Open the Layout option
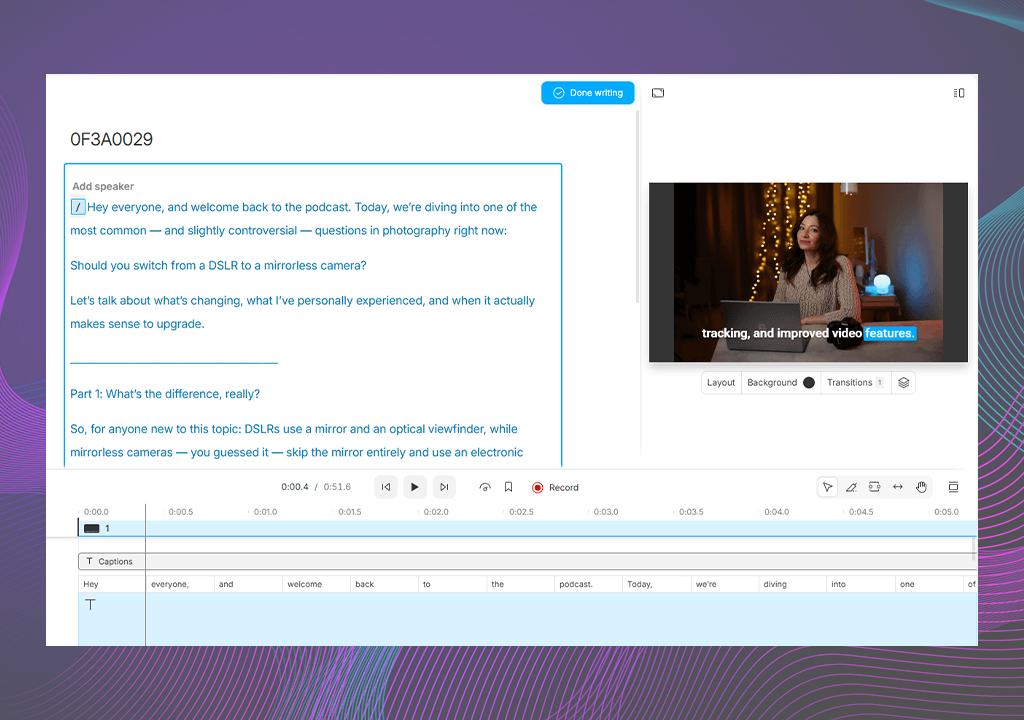Viewport: 1024px width, 720px height. (x=721, y=382)
